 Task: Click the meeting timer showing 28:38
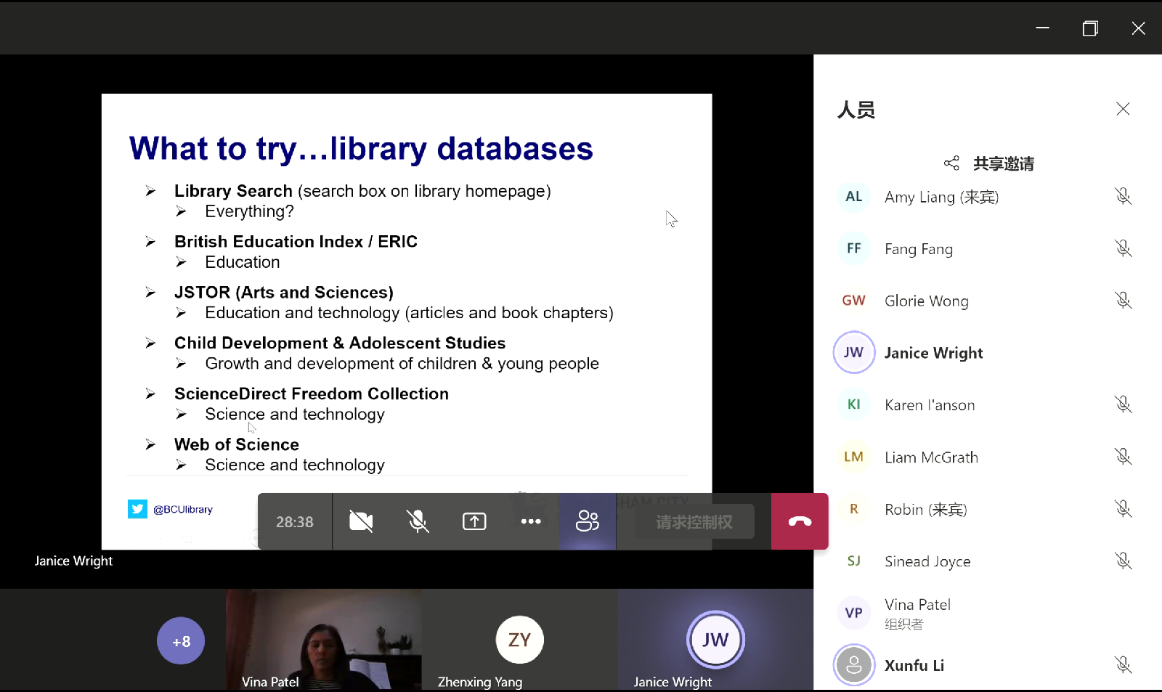[295, 522]
